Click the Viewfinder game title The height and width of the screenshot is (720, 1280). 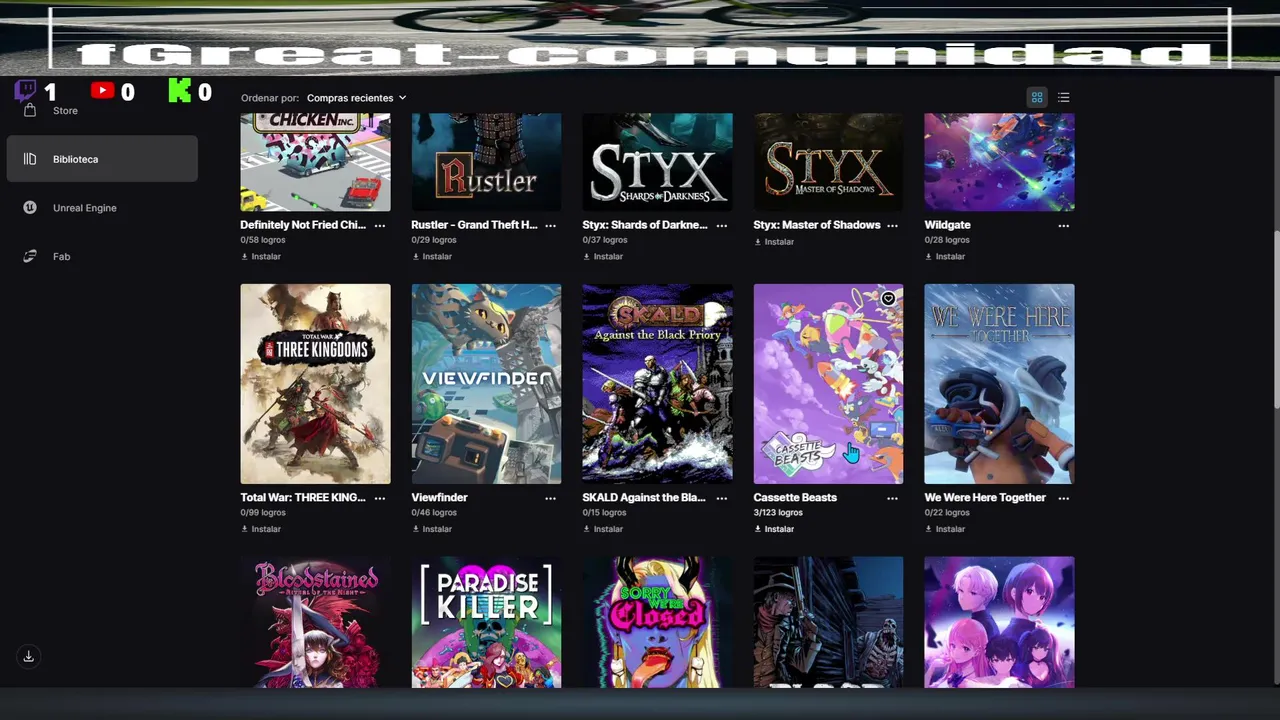coord(439,497)
